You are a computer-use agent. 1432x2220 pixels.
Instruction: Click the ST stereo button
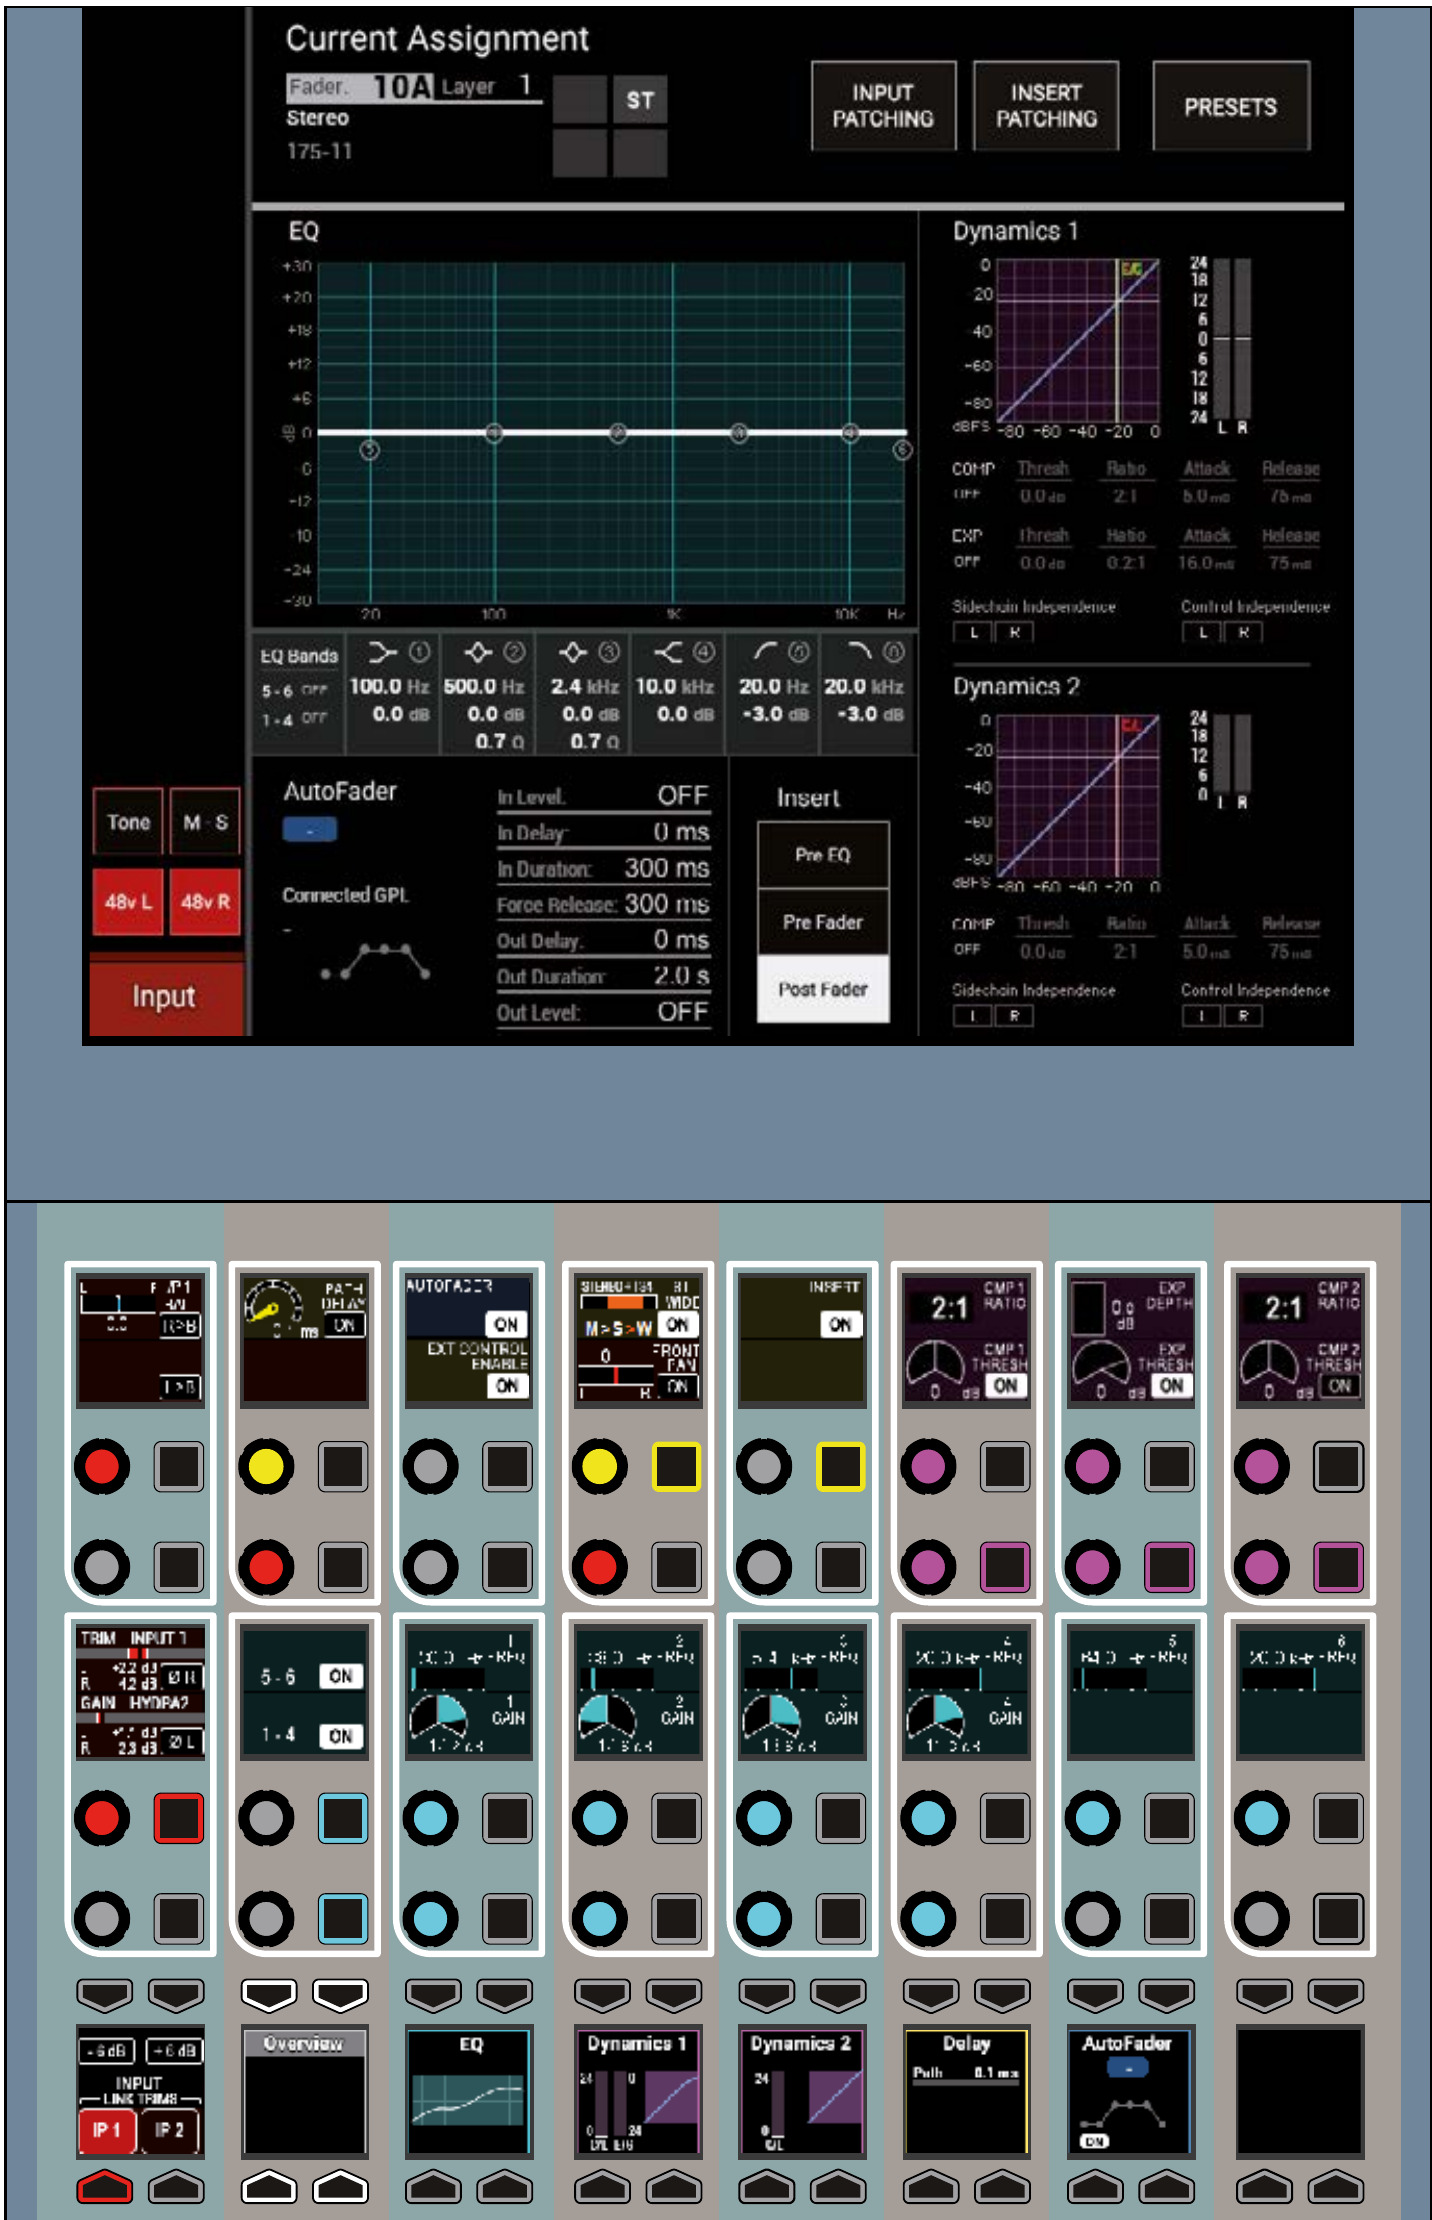coord(640,100)
